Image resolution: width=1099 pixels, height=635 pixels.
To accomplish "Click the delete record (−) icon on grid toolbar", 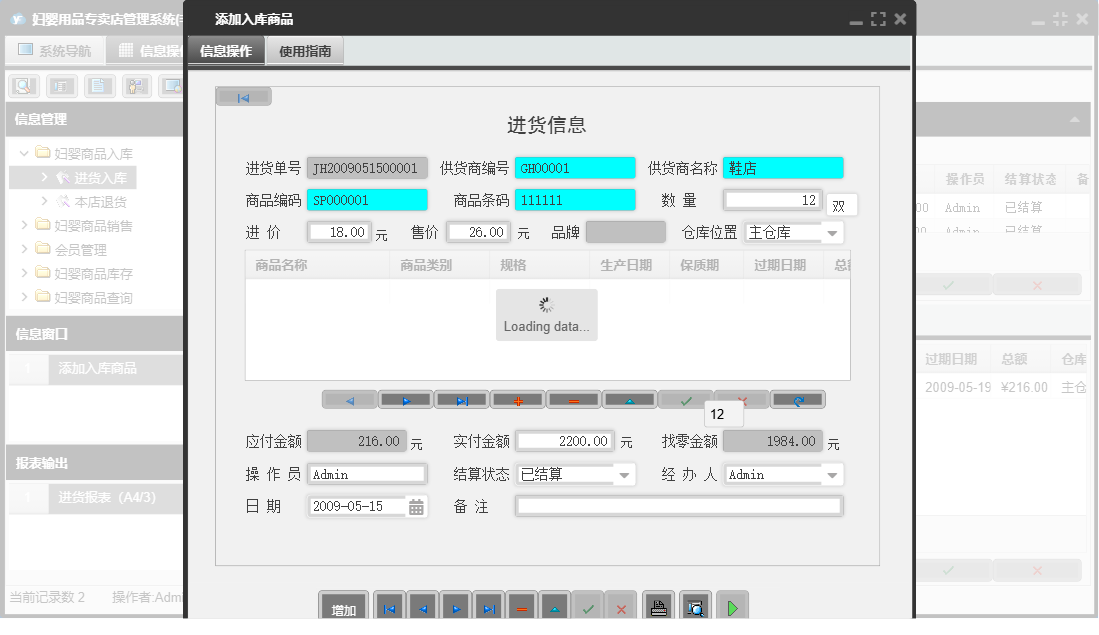I will [x=573, y=399].
